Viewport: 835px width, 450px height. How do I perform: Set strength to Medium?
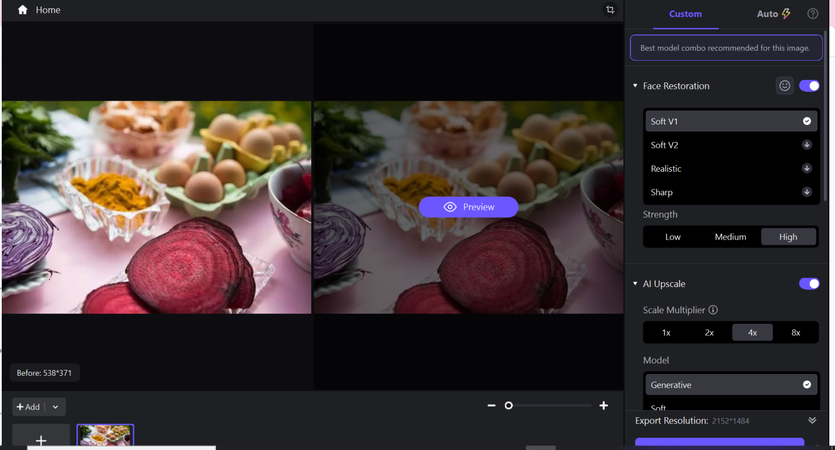point(730,237)
